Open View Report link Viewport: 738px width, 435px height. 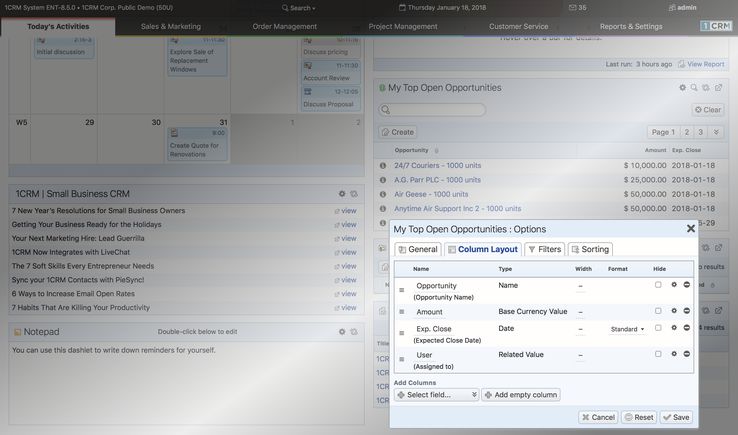701,64
